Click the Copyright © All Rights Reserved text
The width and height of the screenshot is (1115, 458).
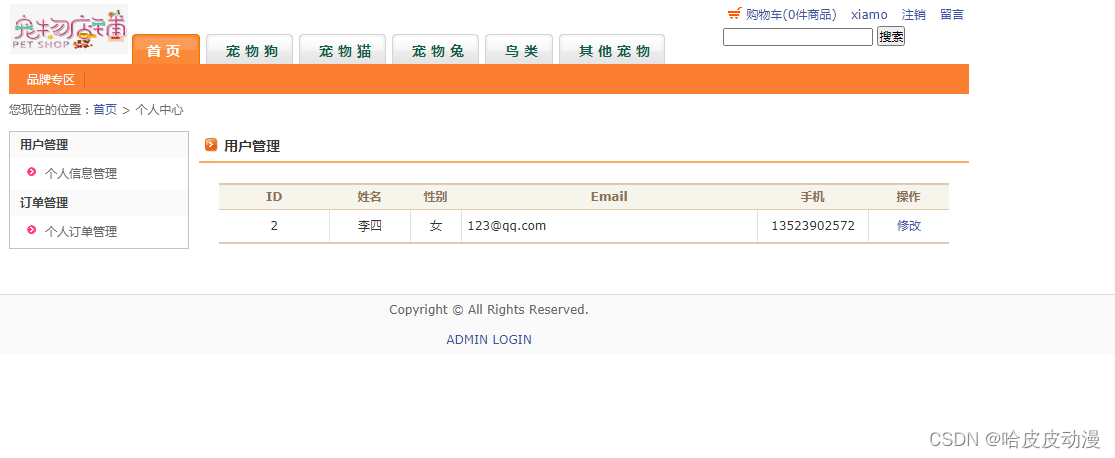click(x=489, y=309)
